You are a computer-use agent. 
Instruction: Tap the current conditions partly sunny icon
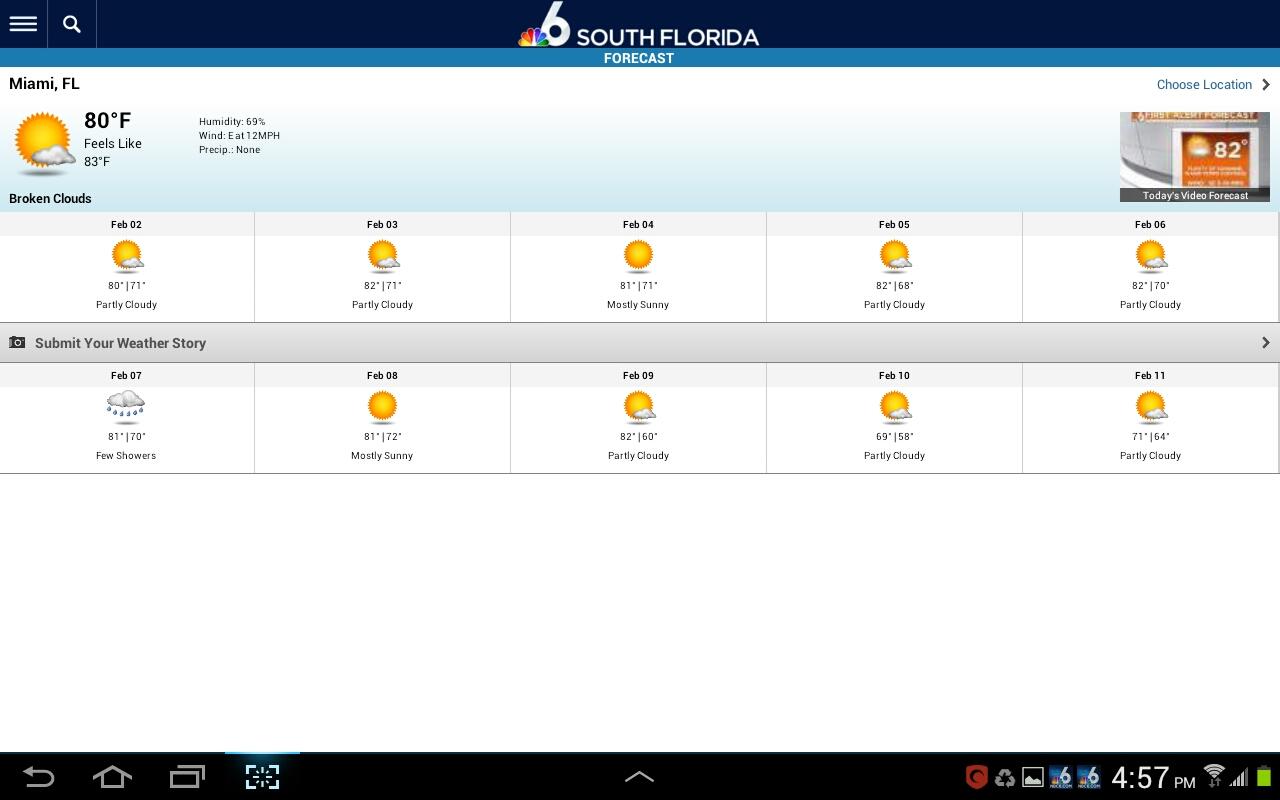(x=44, y=144)
